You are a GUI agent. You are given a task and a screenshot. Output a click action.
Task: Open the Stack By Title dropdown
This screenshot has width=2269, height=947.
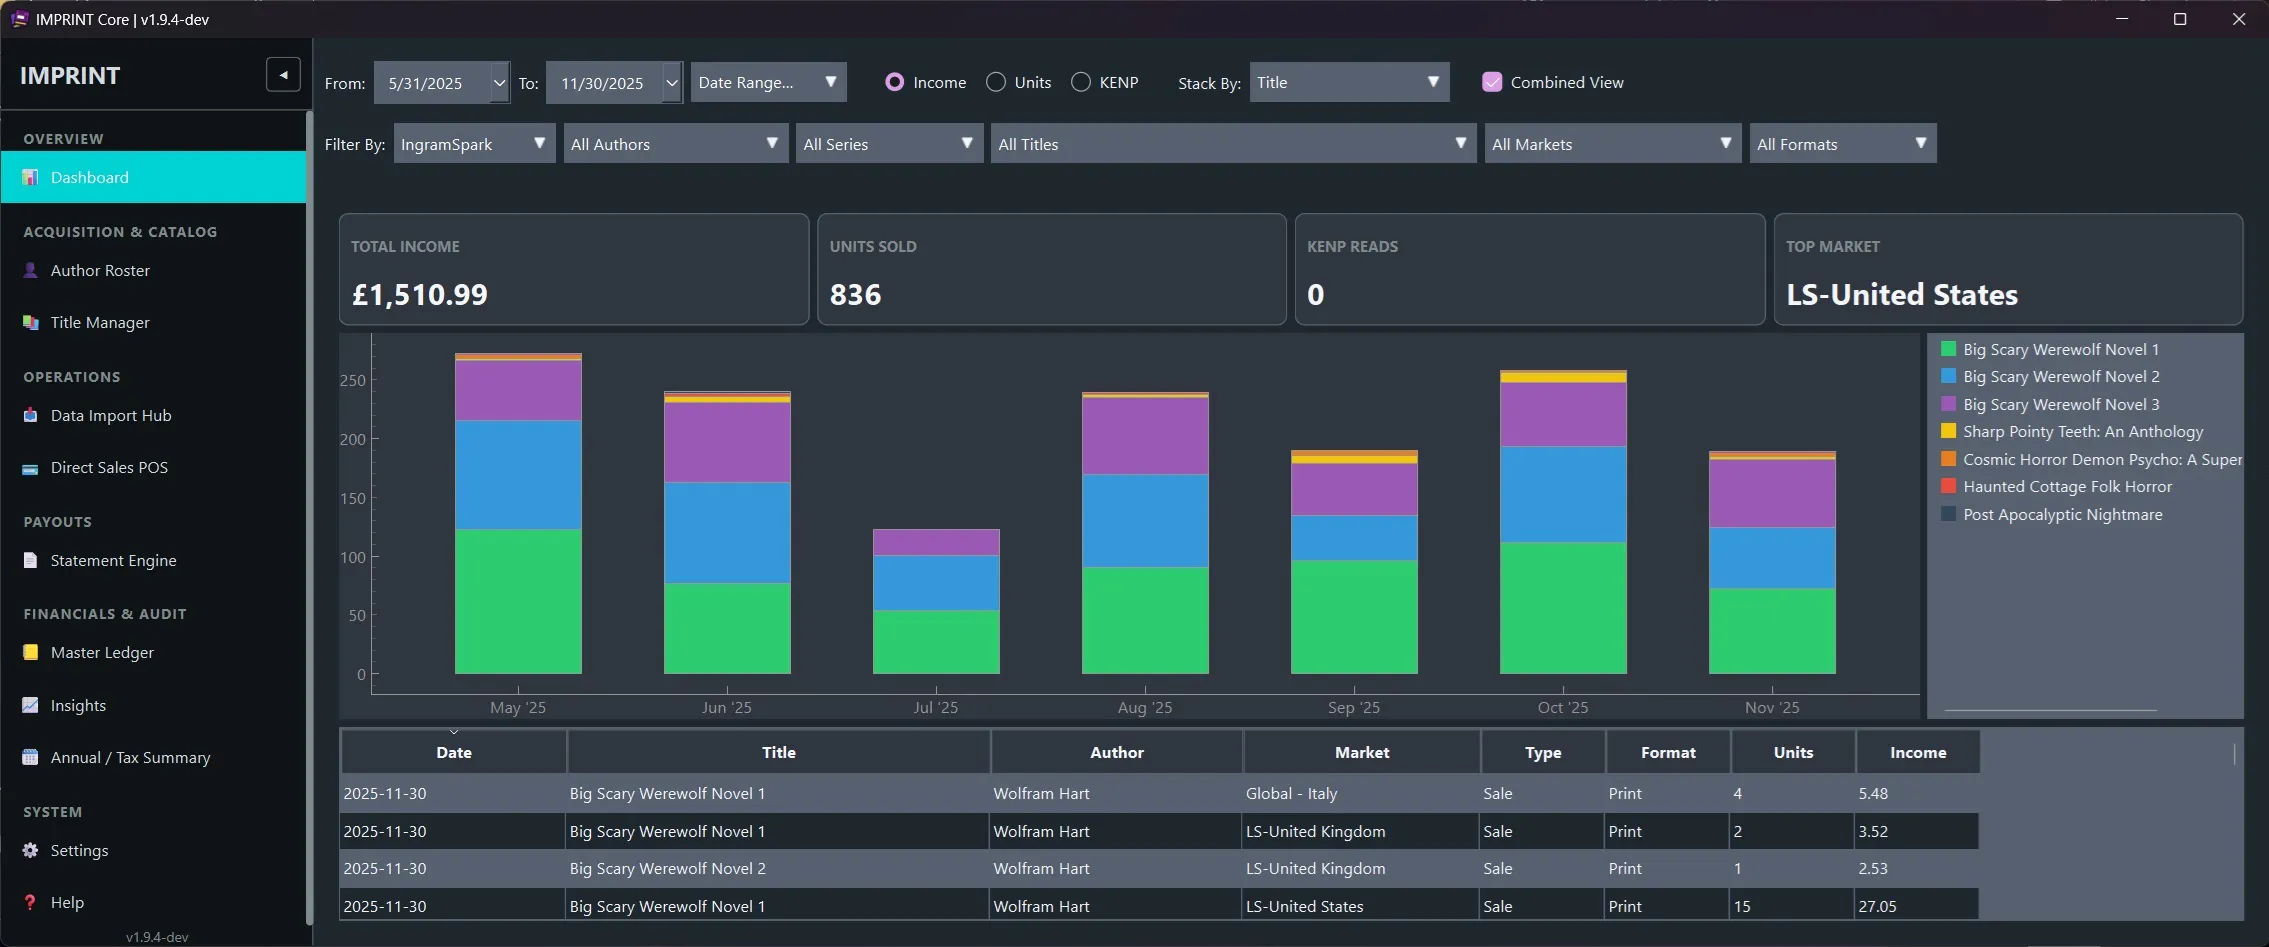(x=1349, y=82)
